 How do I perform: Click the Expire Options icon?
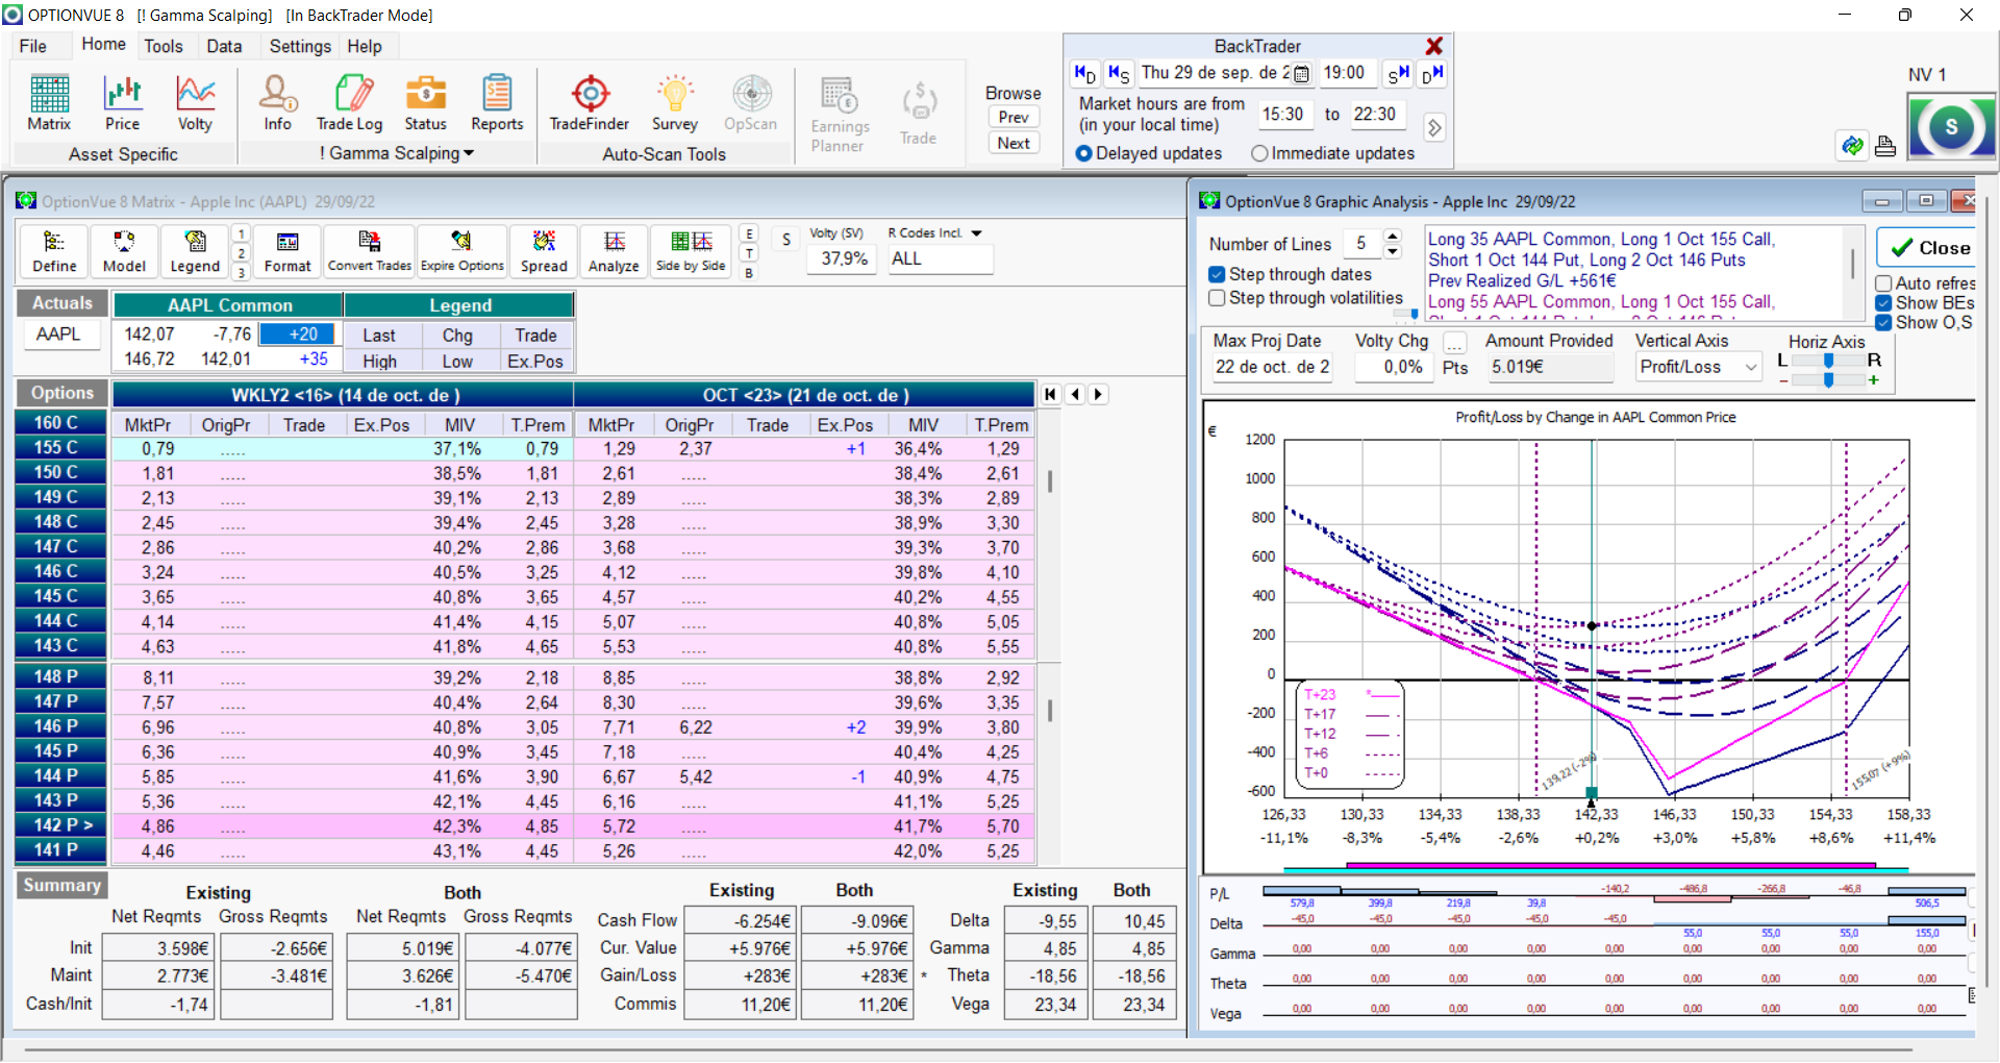(x=462, y=251)
